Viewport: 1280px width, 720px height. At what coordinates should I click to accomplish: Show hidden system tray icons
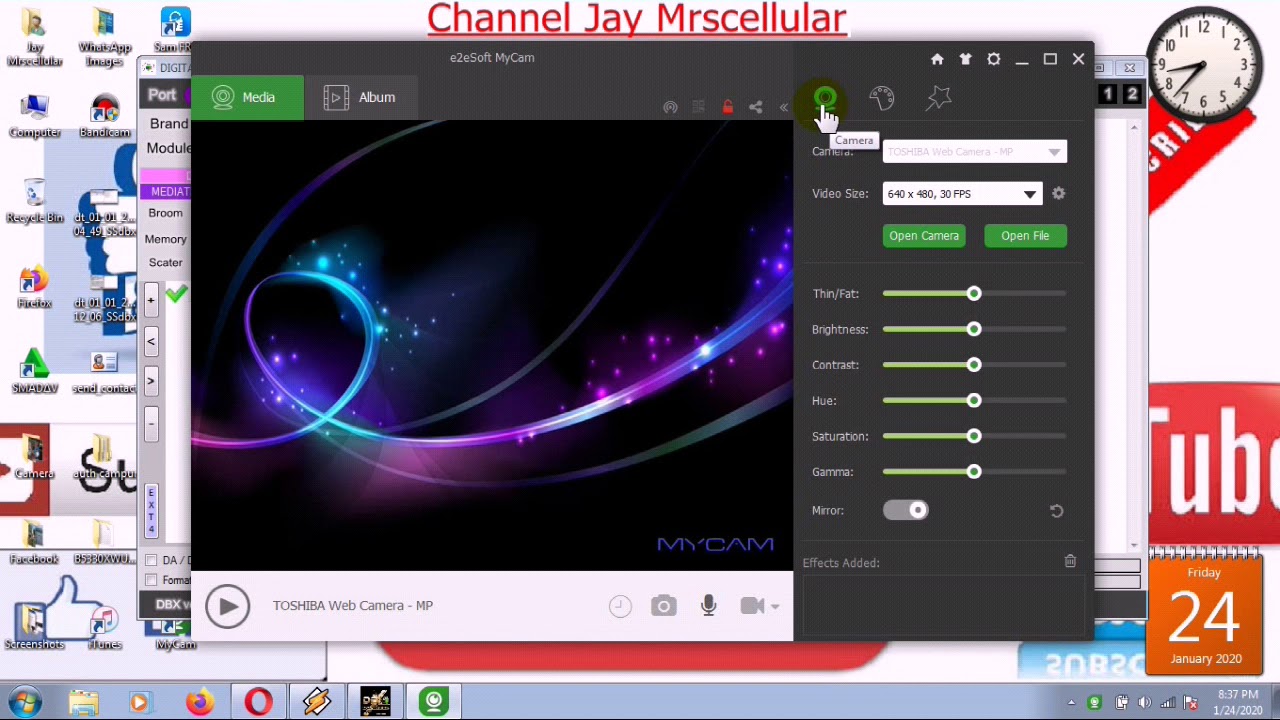point(1071,702)
